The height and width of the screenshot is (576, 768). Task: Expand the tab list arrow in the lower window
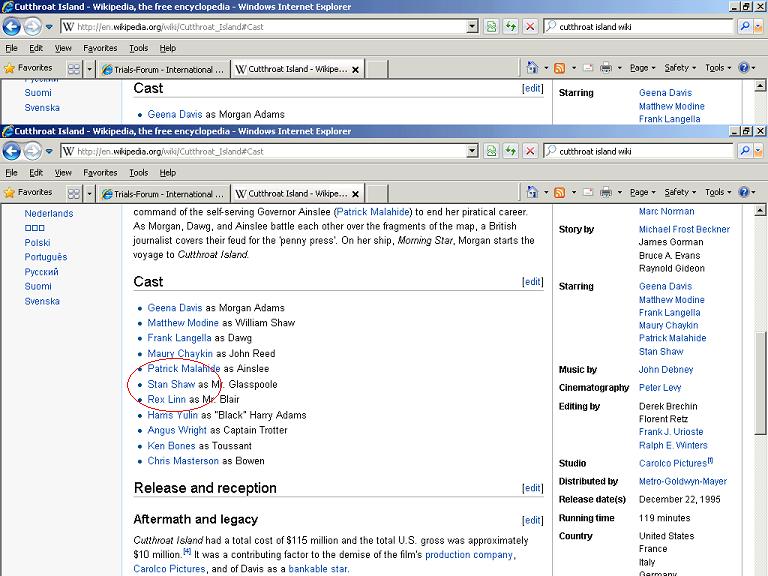coord(89,193)
